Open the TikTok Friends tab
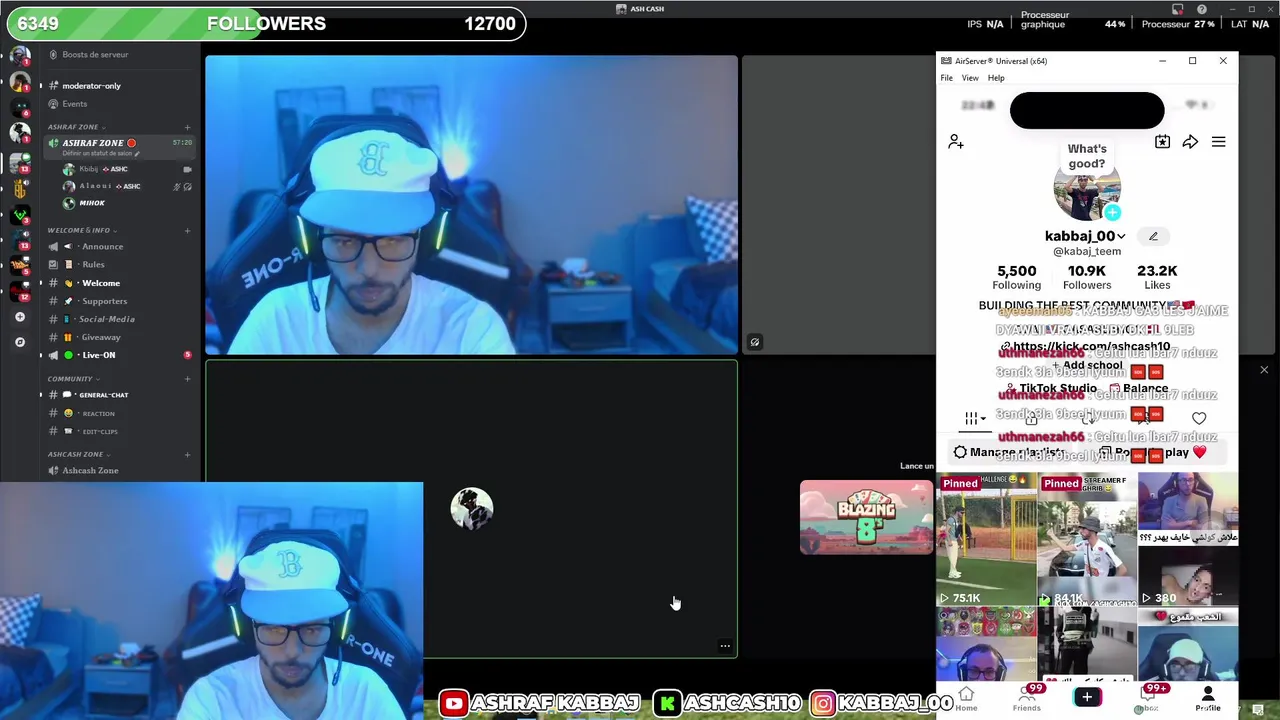 point(1027,698)
